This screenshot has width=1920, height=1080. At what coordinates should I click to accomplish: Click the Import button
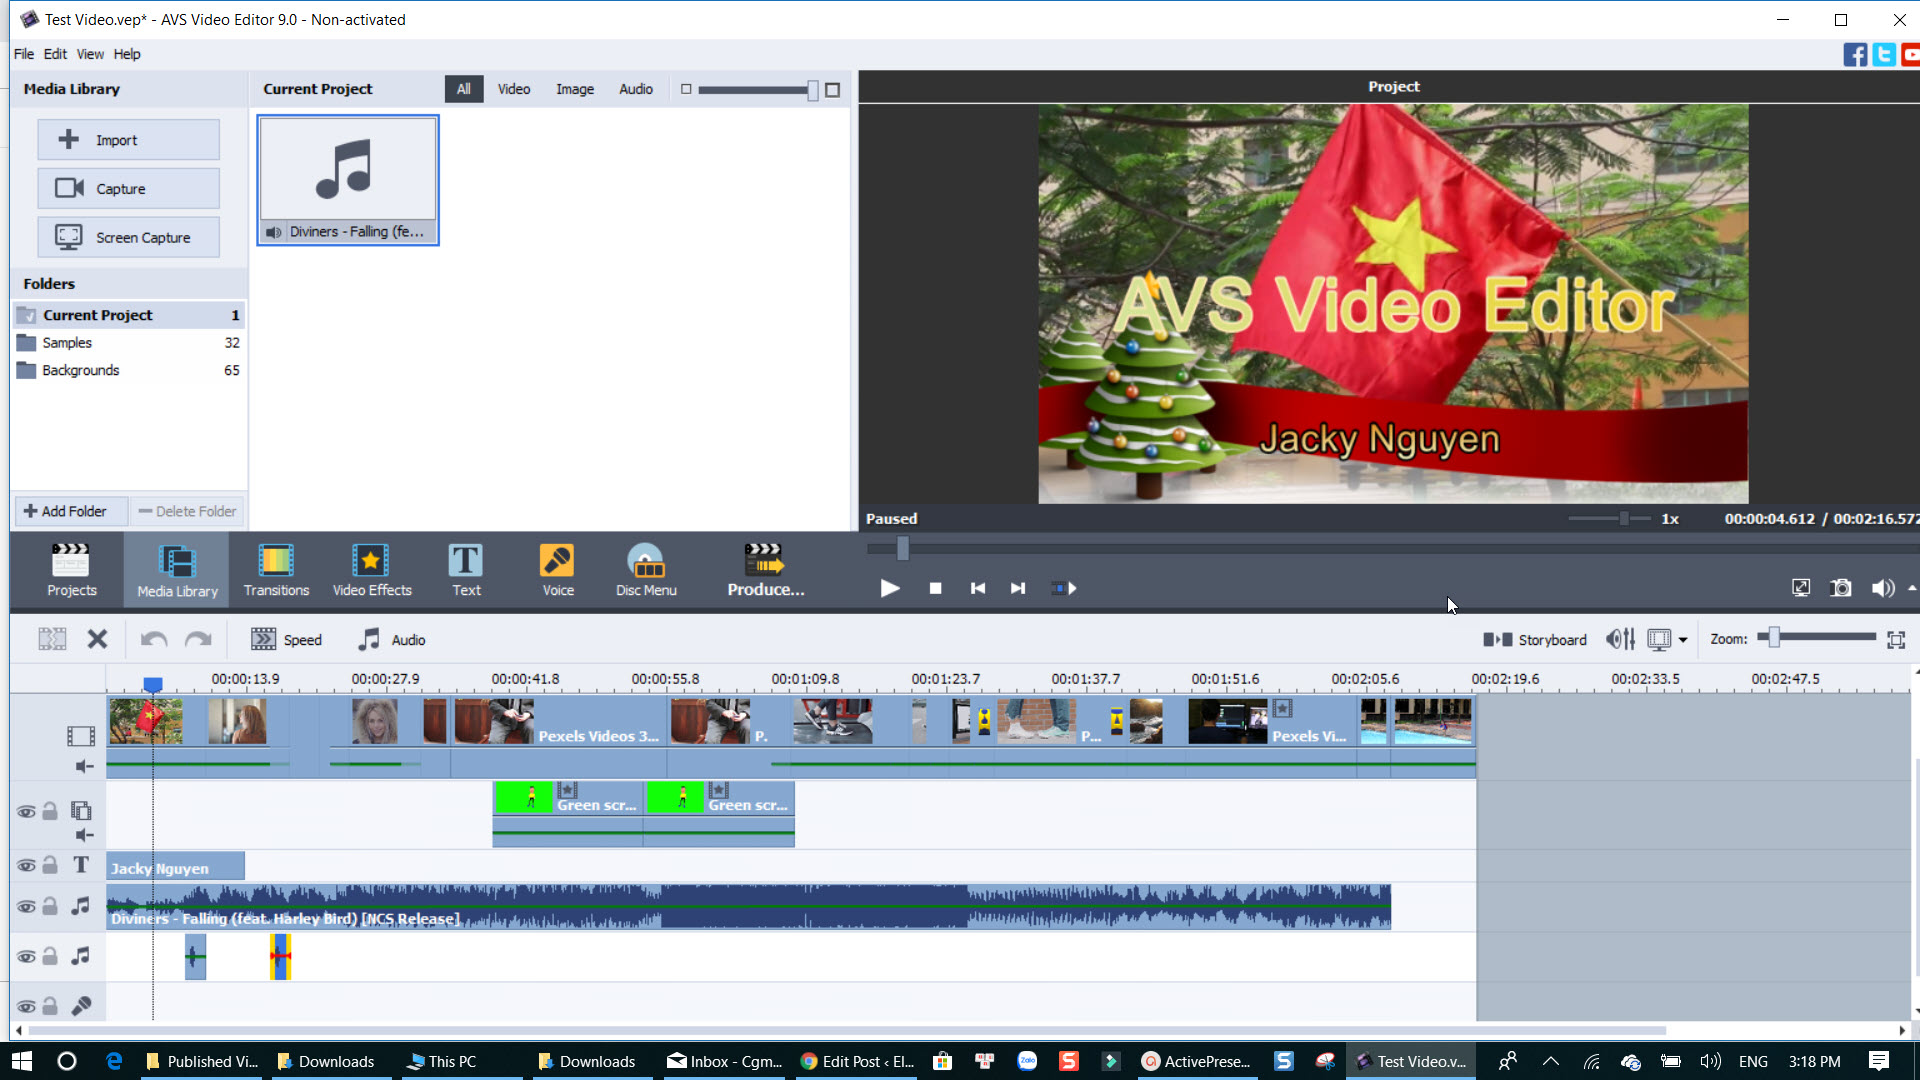[x=128, y=139]
